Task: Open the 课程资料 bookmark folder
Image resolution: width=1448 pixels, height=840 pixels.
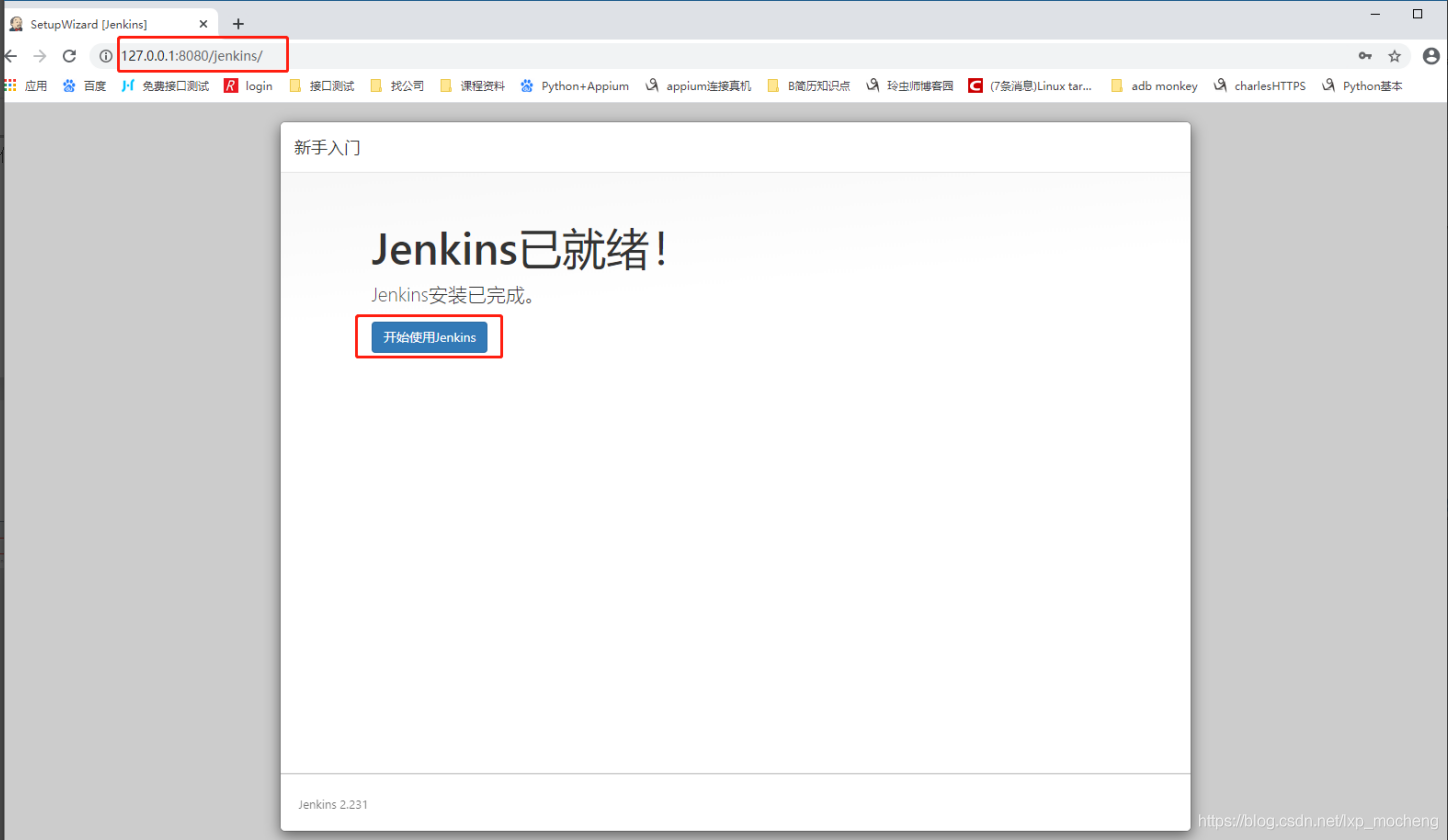Action: (472, 86)
